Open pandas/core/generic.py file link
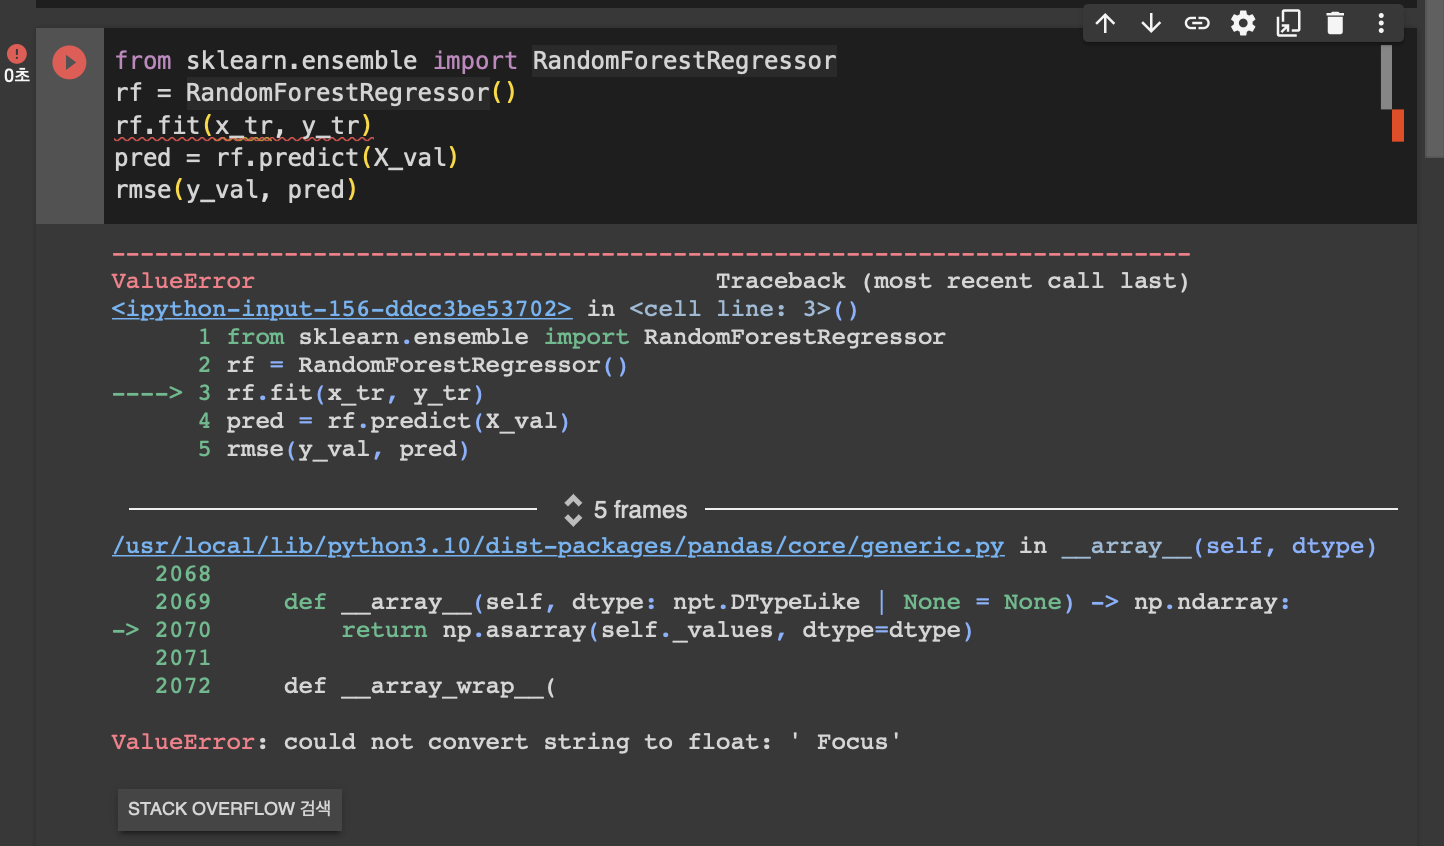The width and height of the screenshot is (1444, 846). (558, 546)
